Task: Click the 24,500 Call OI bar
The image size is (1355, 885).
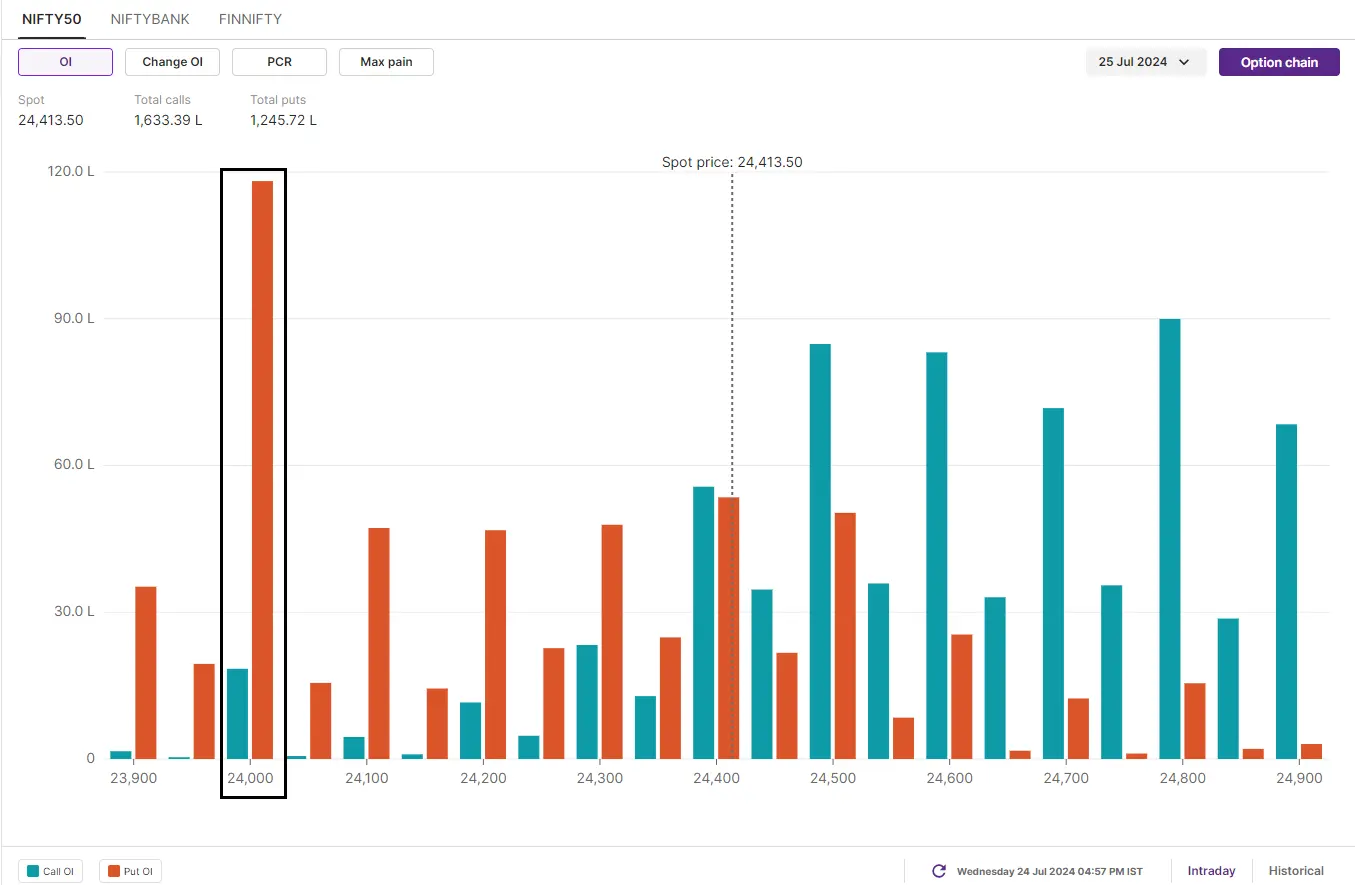Action: [x=820, y=551]
